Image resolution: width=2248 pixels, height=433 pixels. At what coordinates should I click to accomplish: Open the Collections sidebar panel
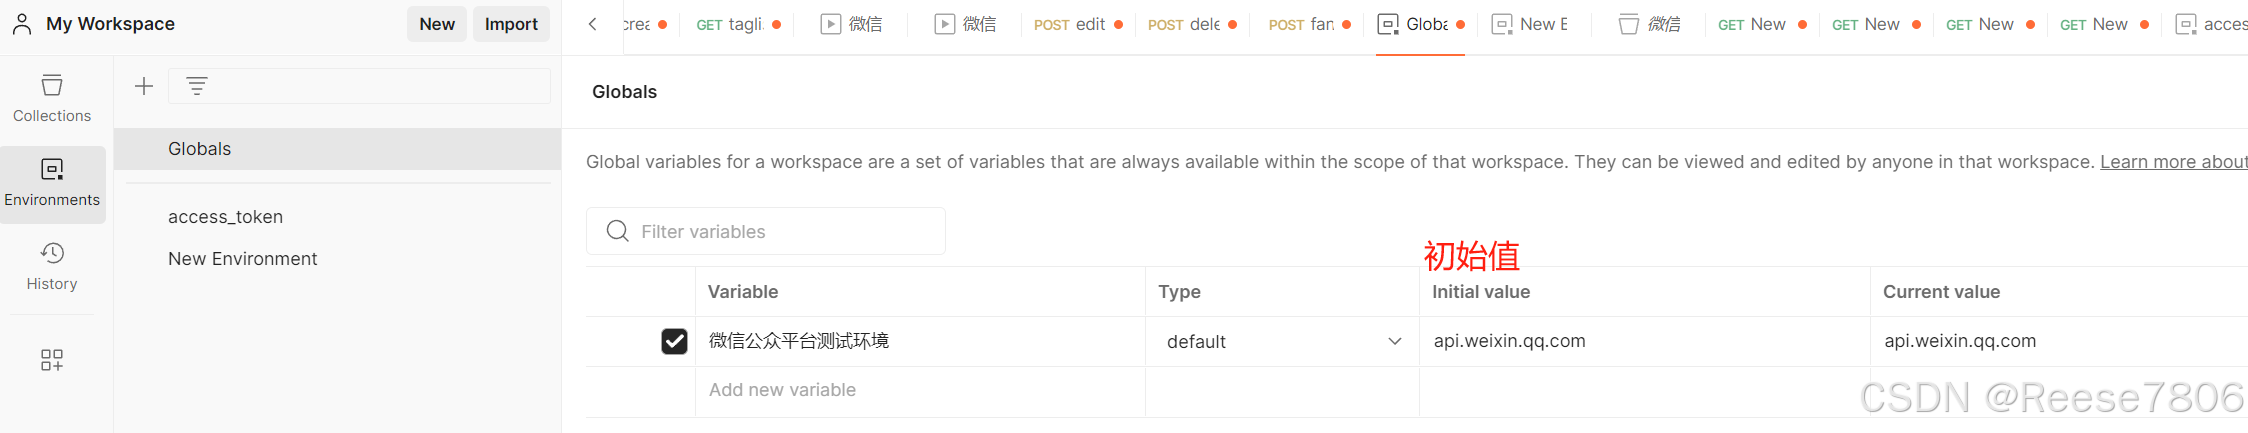click(x=52, y=98)
